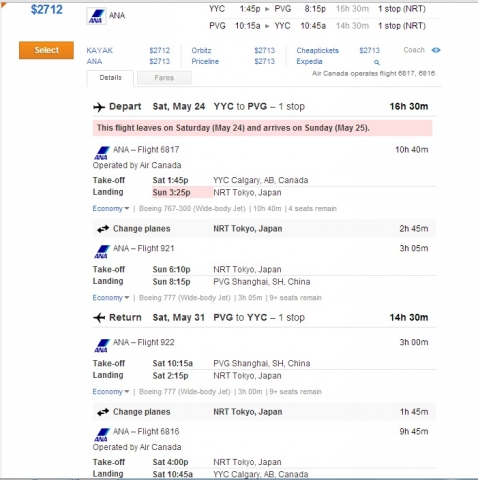The height and width of the screenshot is (480, 478).
Task: Click the magnifier icon beside Expedia
Action: click(x=377, y=62)
